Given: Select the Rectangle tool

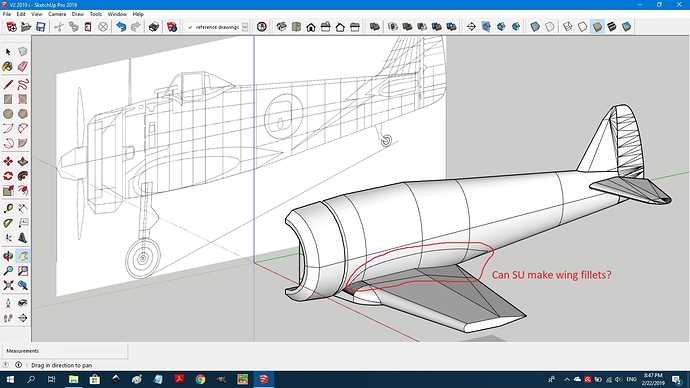Looking at the screenshot, I should pos(8,99).
